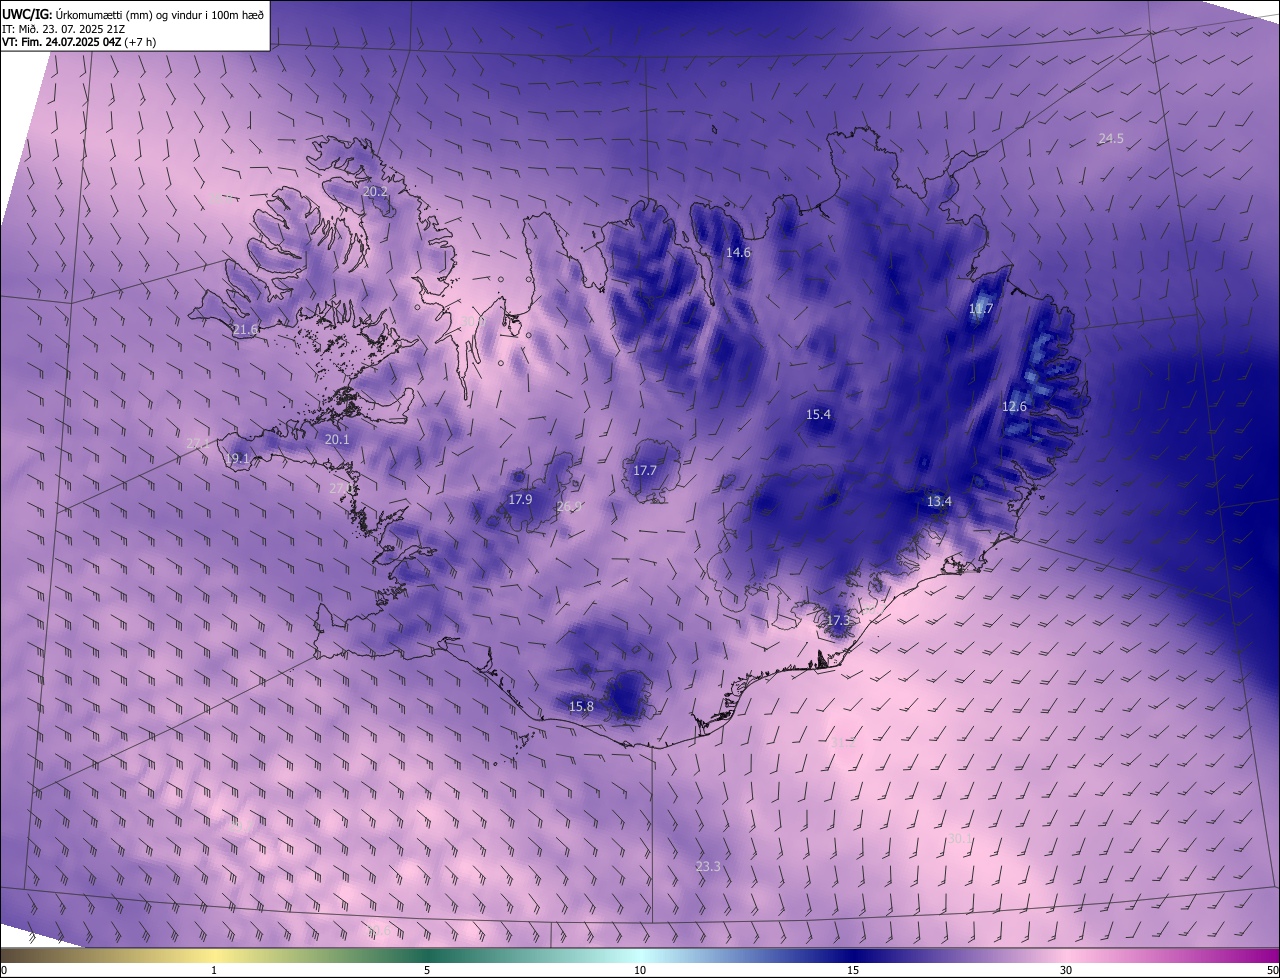1280x978 pixels.
Task: Click the 12.6 value label
Action: coord(1014,407)
